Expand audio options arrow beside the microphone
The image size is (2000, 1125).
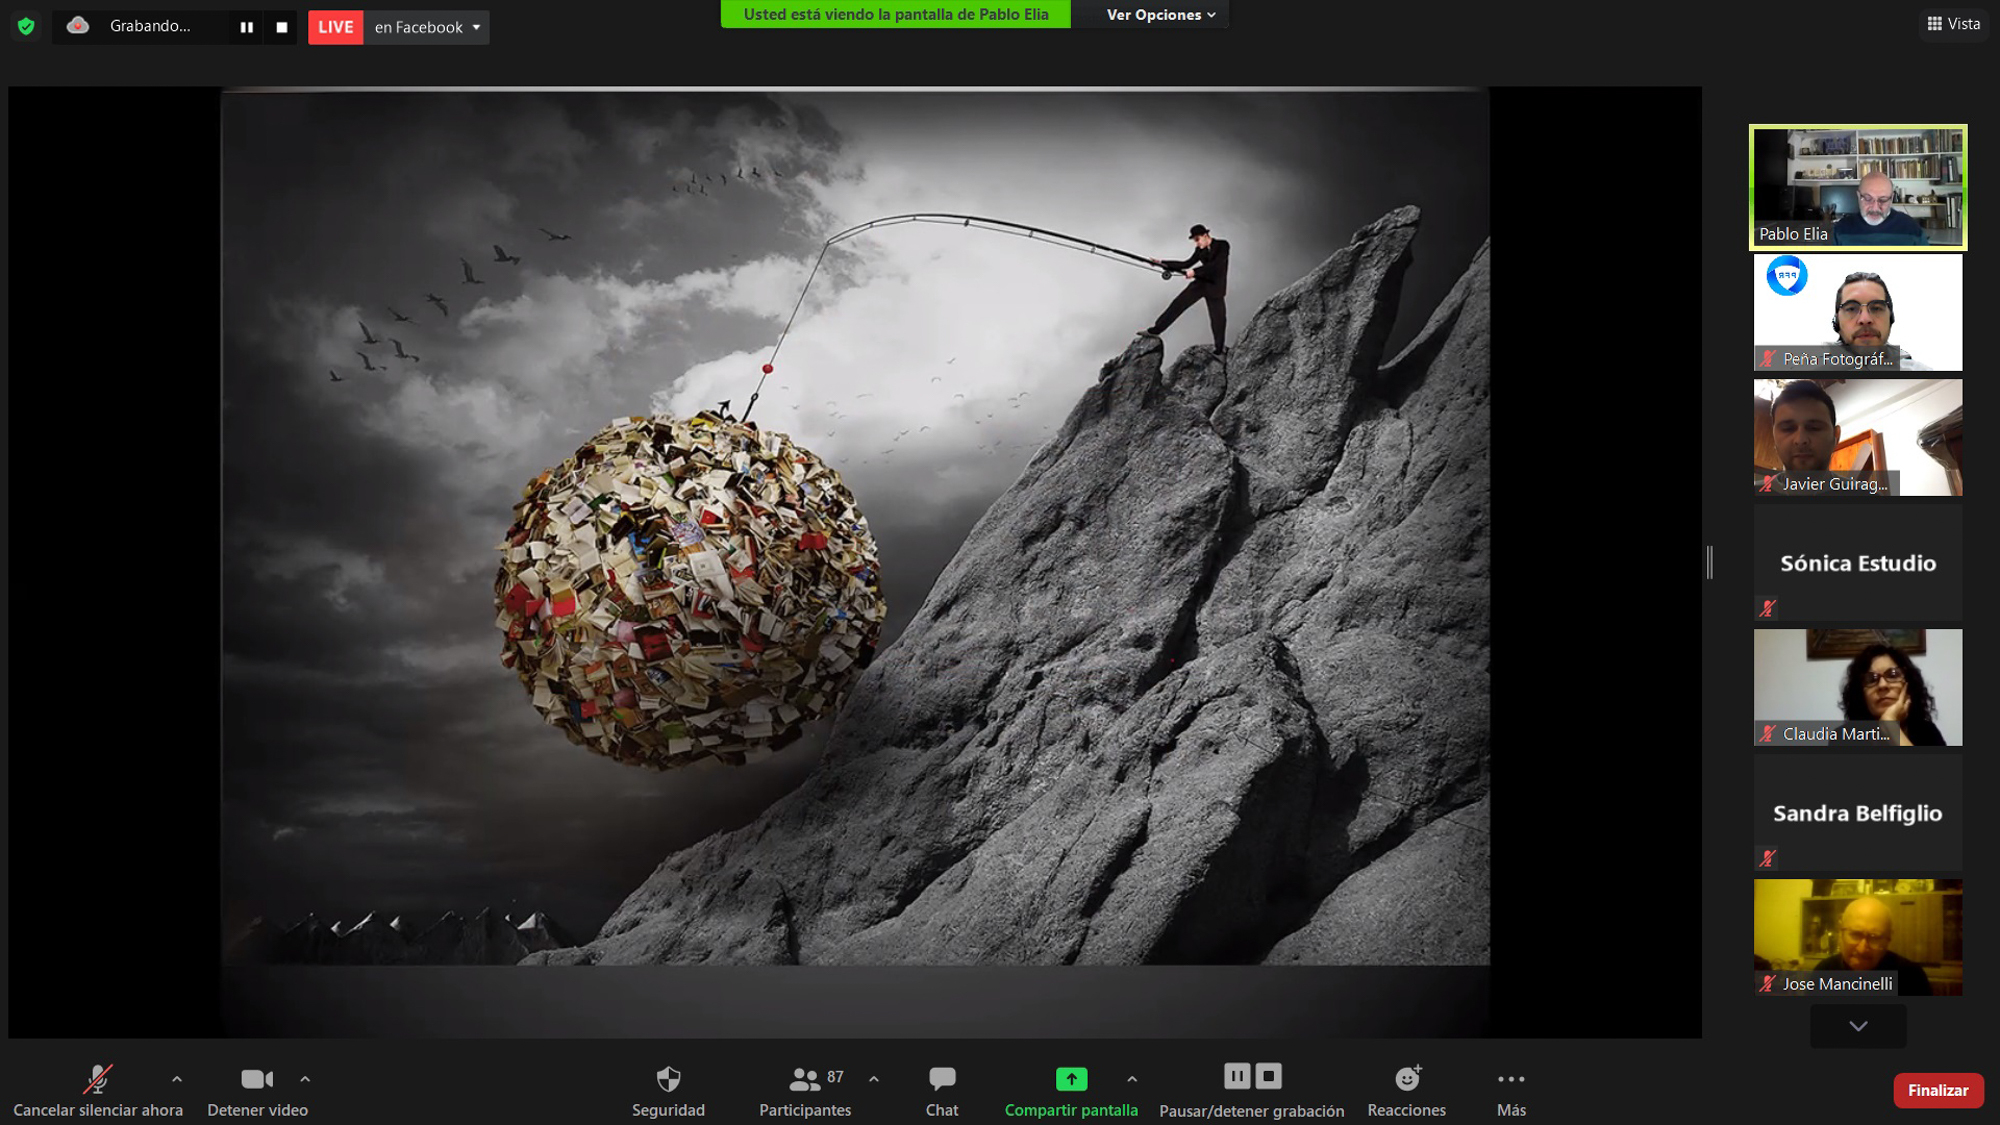point(177,1079)
